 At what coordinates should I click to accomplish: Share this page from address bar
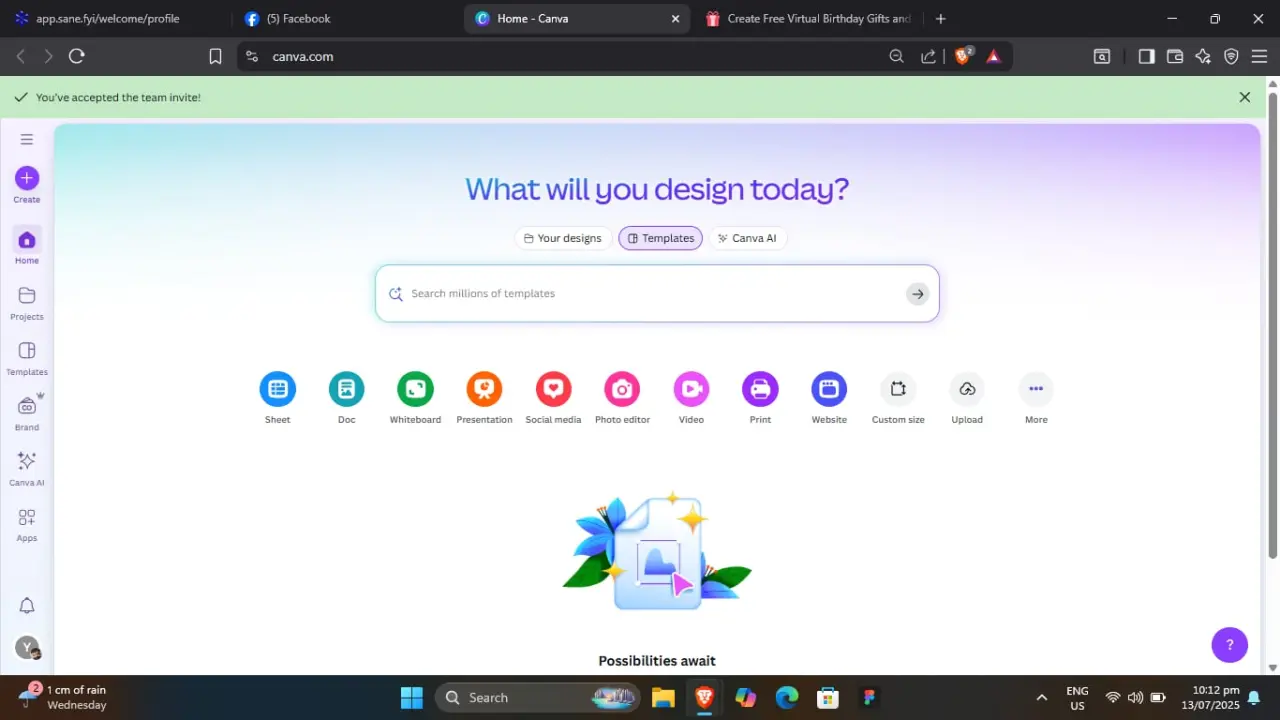(x=929, y=56)
